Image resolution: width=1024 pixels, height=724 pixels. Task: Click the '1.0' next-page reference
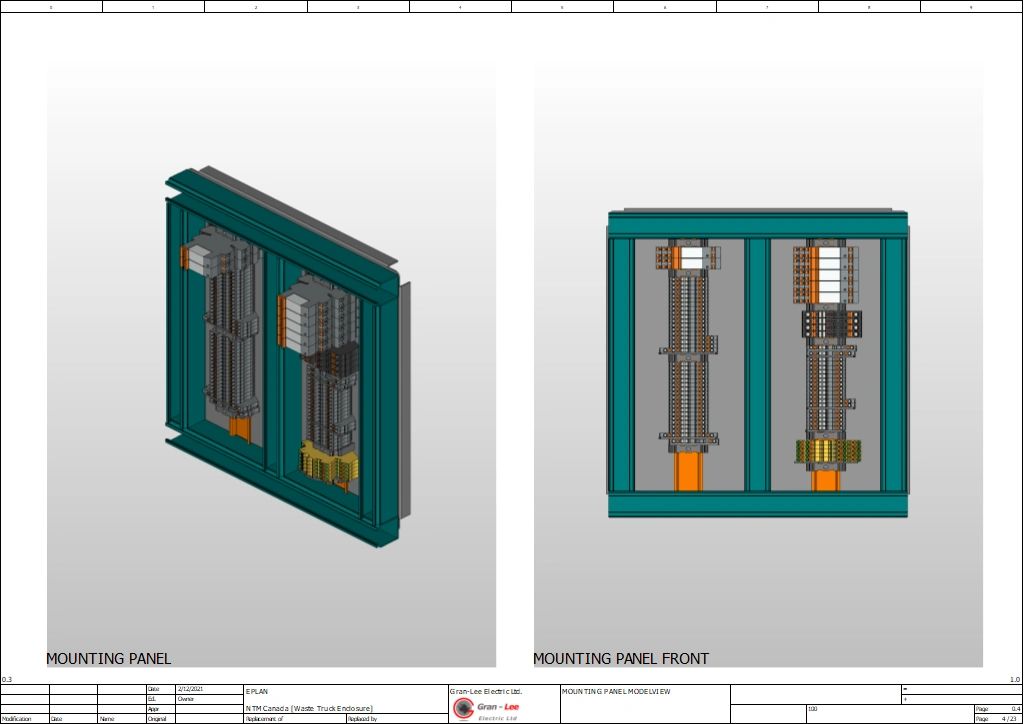(1015, 680)
